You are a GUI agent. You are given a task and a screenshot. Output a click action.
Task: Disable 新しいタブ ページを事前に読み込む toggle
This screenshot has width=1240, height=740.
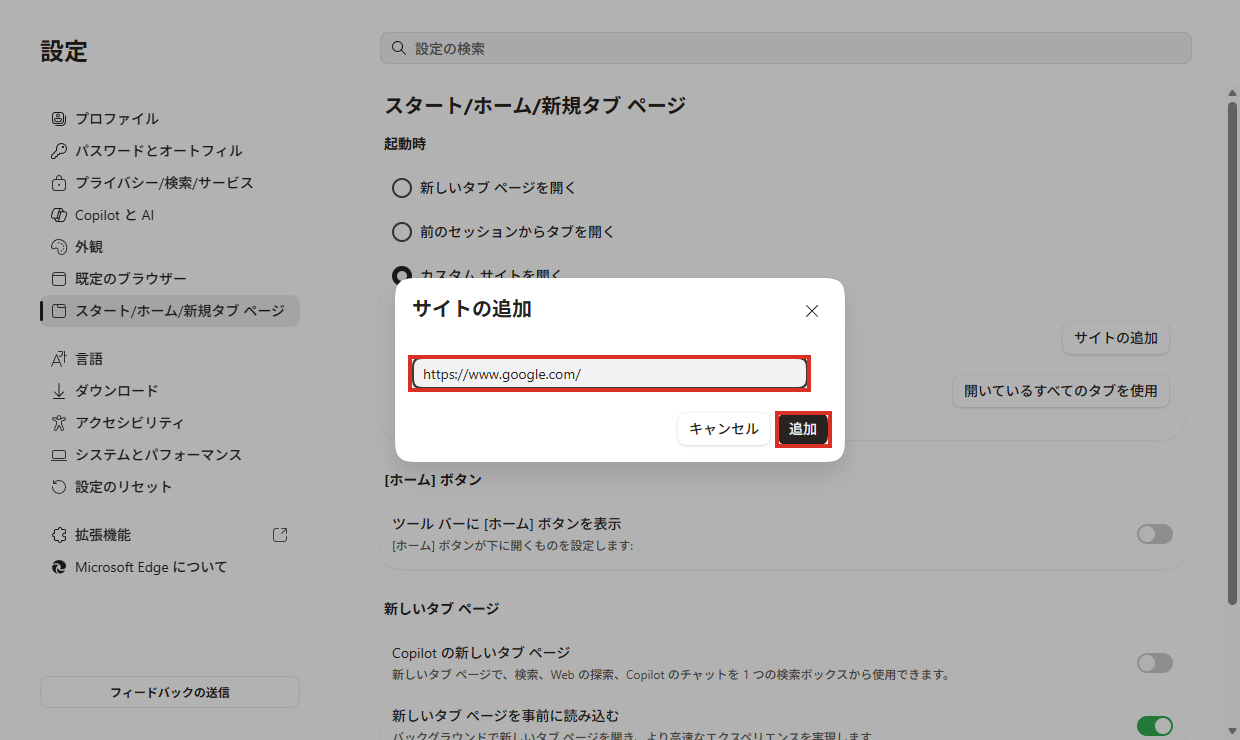[x=1155, y=726]
